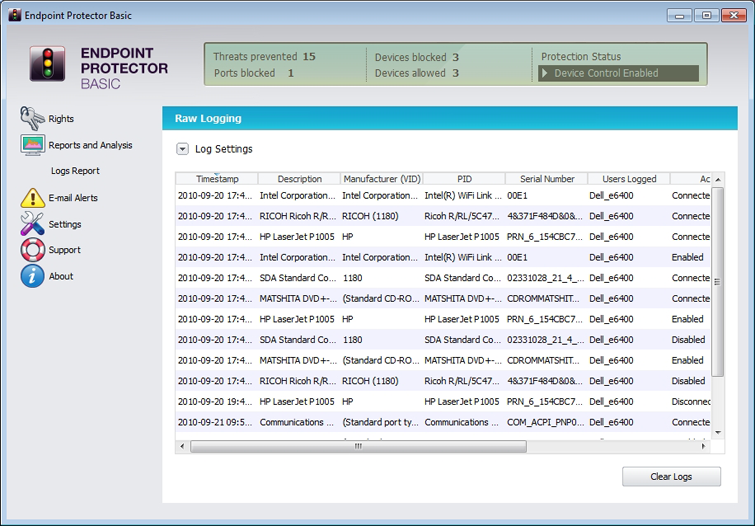Click the COM_ACPI_PNP0 serial number cell
The width and height of the screenshot is (755, 526).
[x=545, y=422]
